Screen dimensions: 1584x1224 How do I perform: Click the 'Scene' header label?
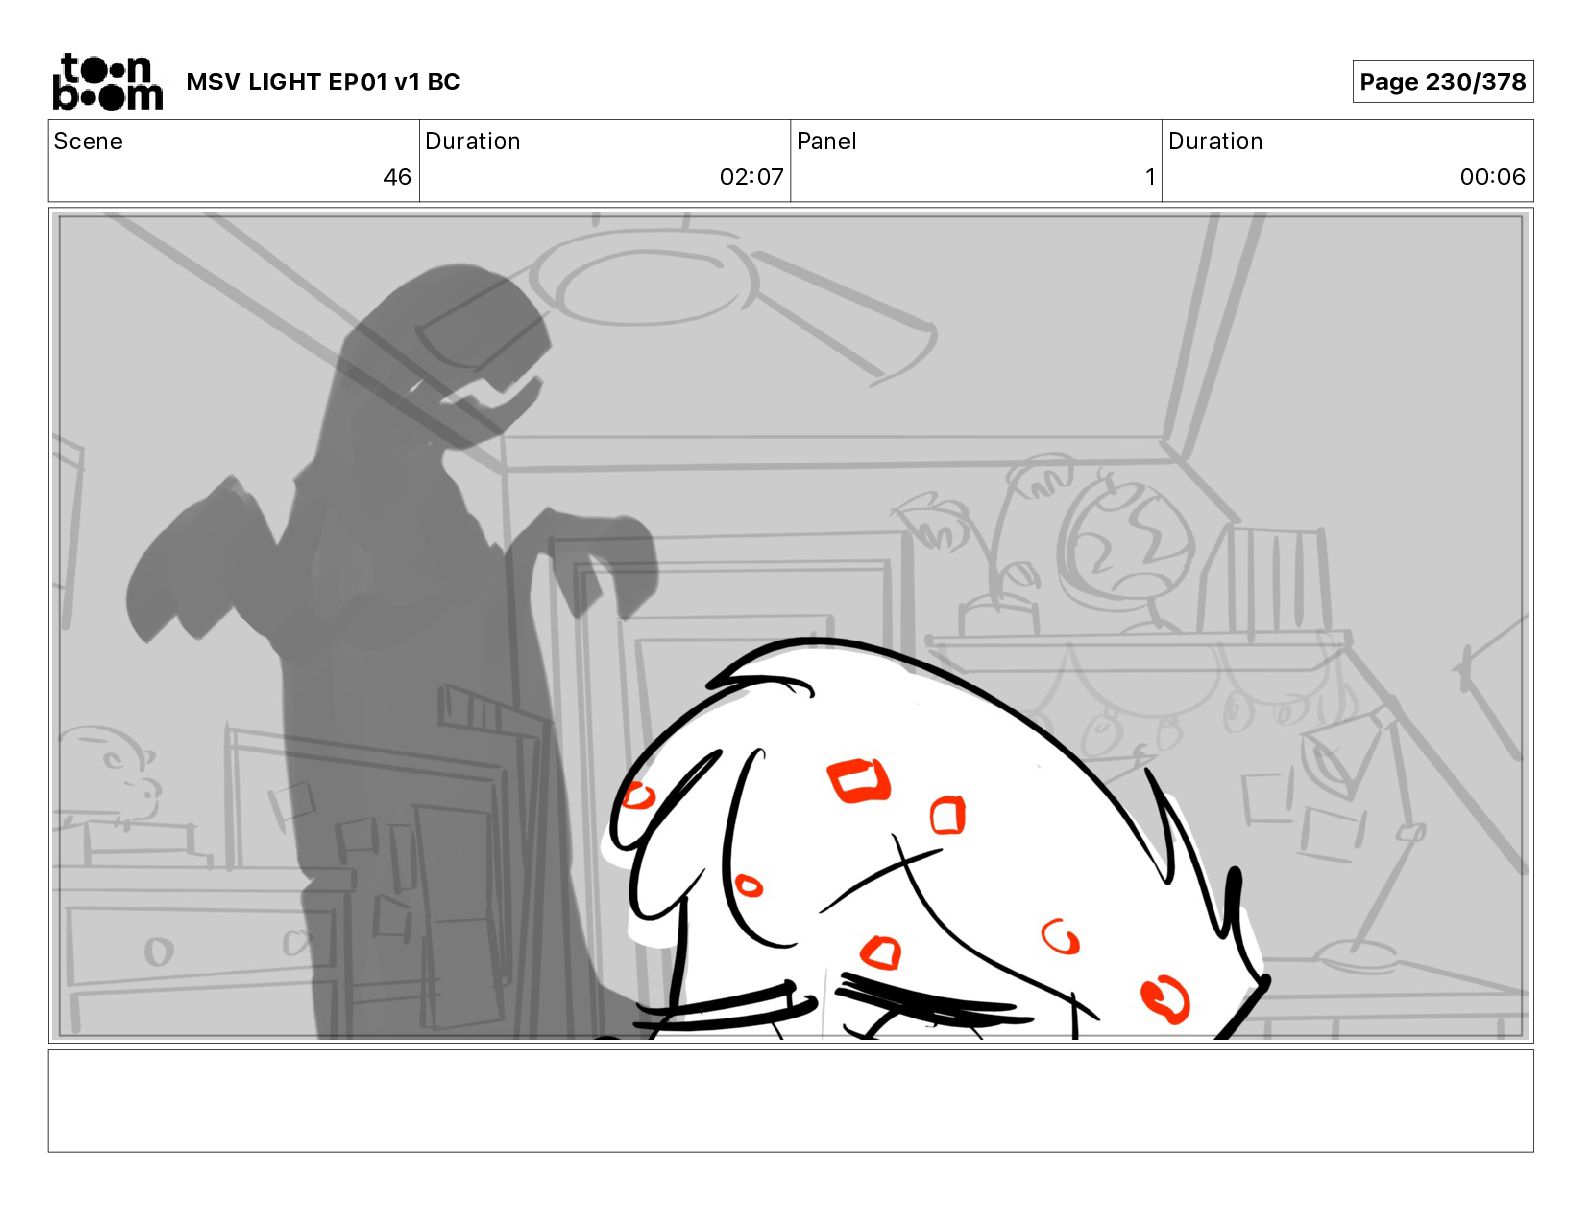pyautogui.click(x=88, y=141)
